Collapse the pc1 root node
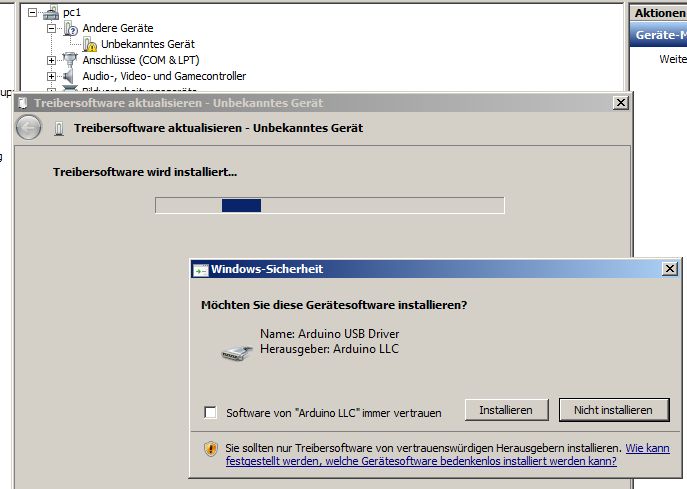The image size is (687, 489). pos(33,12)
